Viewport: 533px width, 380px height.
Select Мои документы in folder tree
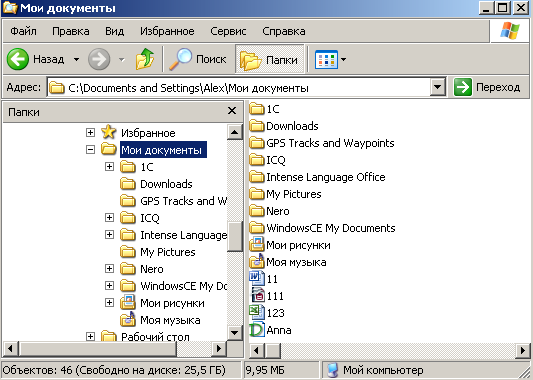(163, 150)
